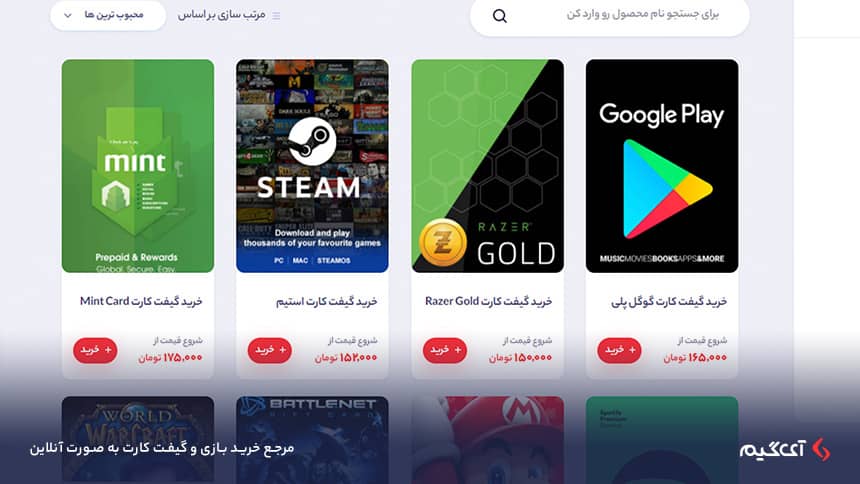Expand the sort dropdown chevron arrow
Image resolution: width=860 pixels, height=484 pixels.
point(68,15)
